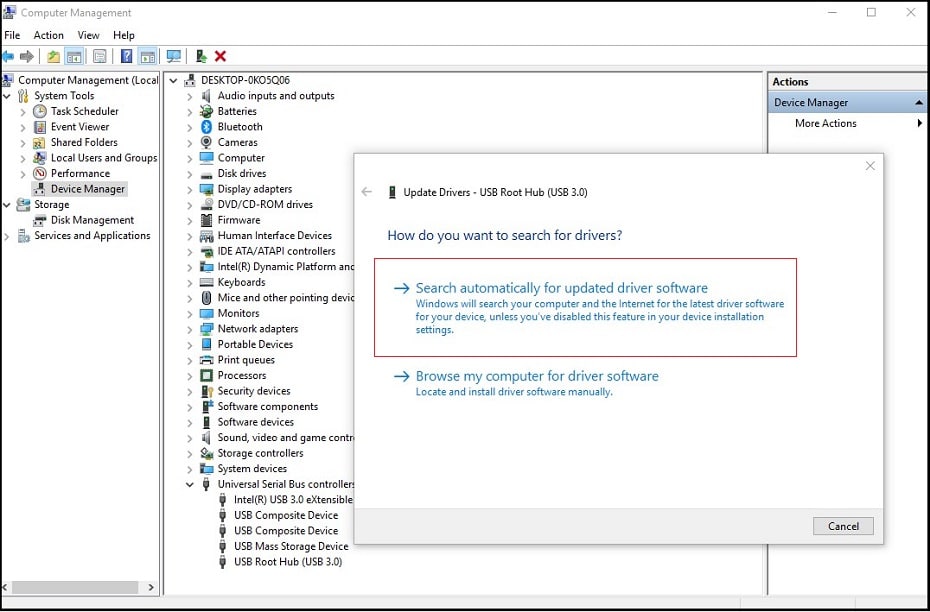Expand the Monitors category
The width and height of the screenshot is (930, 612).
(x=189, y=314)
